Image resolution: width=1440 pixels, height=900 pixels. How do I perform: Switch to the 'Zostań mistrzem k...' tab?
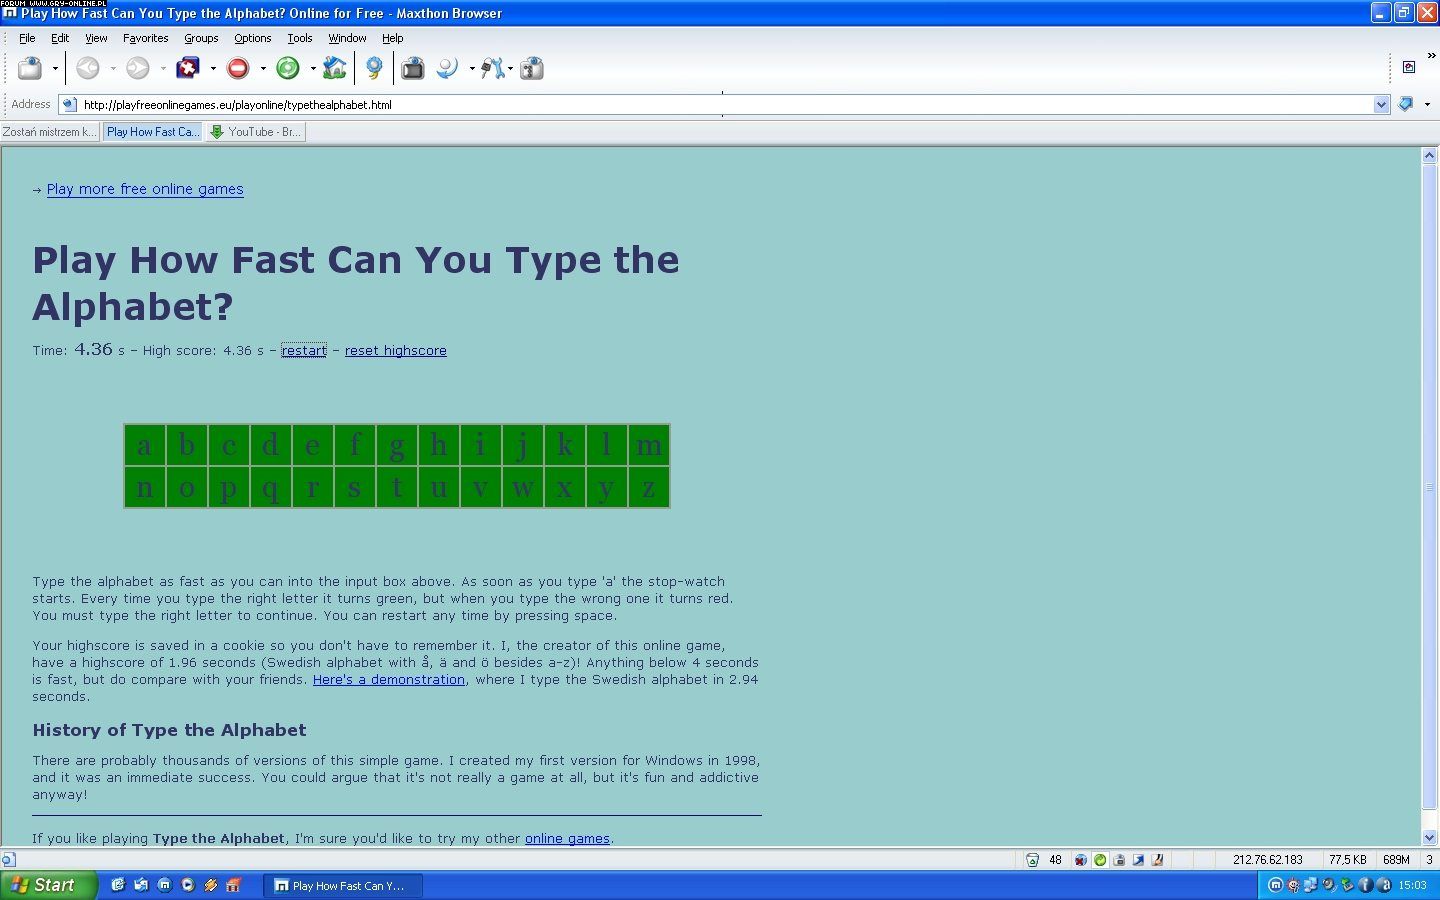click(50, 131)
